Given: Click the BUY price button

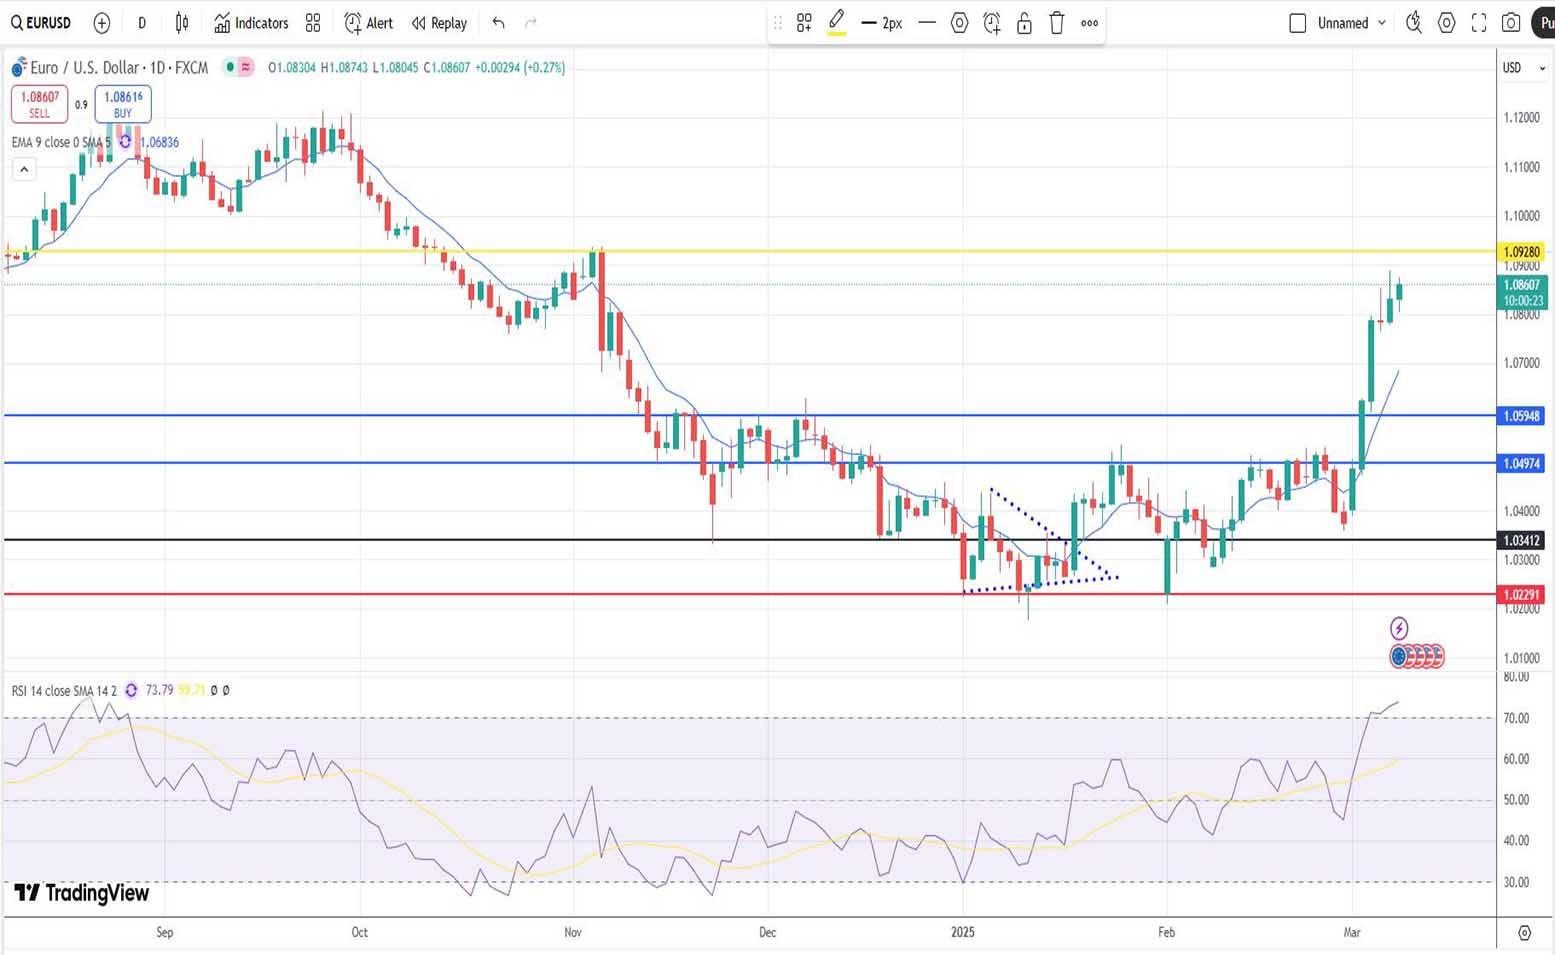Looking at the screenshot, I should click(x=123, y=103).
